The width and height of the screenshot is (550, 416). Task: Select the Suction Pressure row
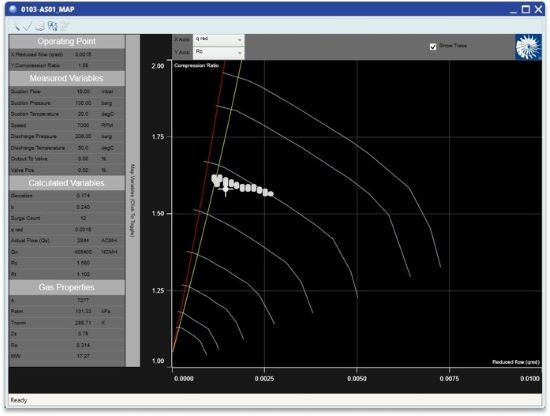pyautogui.click(x=67, y=103)
